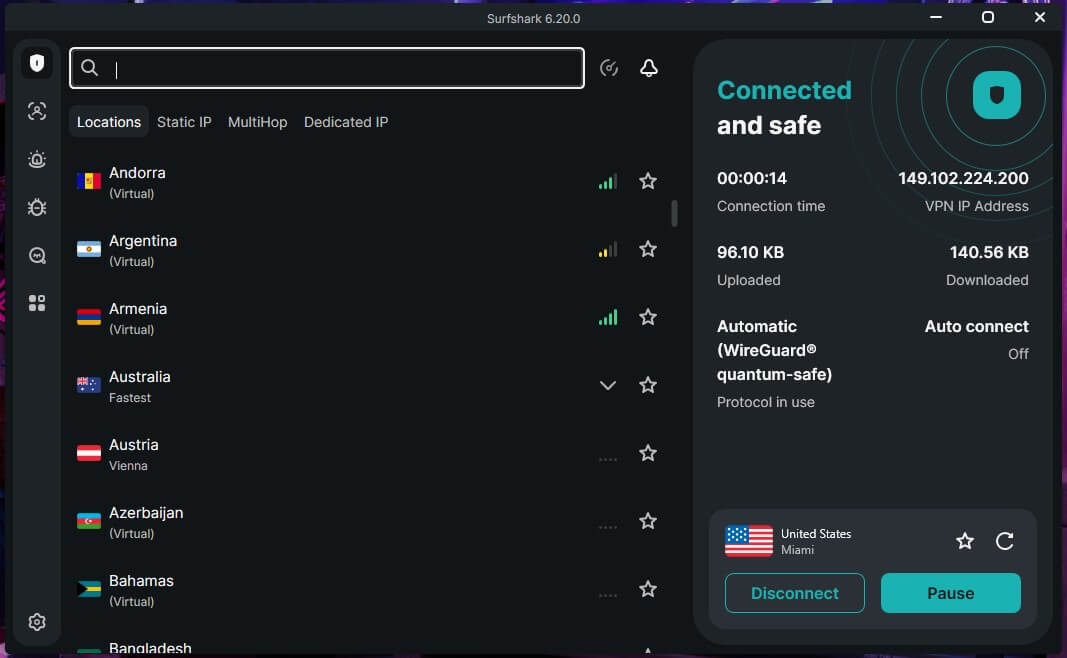Screen dimensions: 1067x658
Task: Favorite Armenia with its star
Action: click(x=648, y=317)
